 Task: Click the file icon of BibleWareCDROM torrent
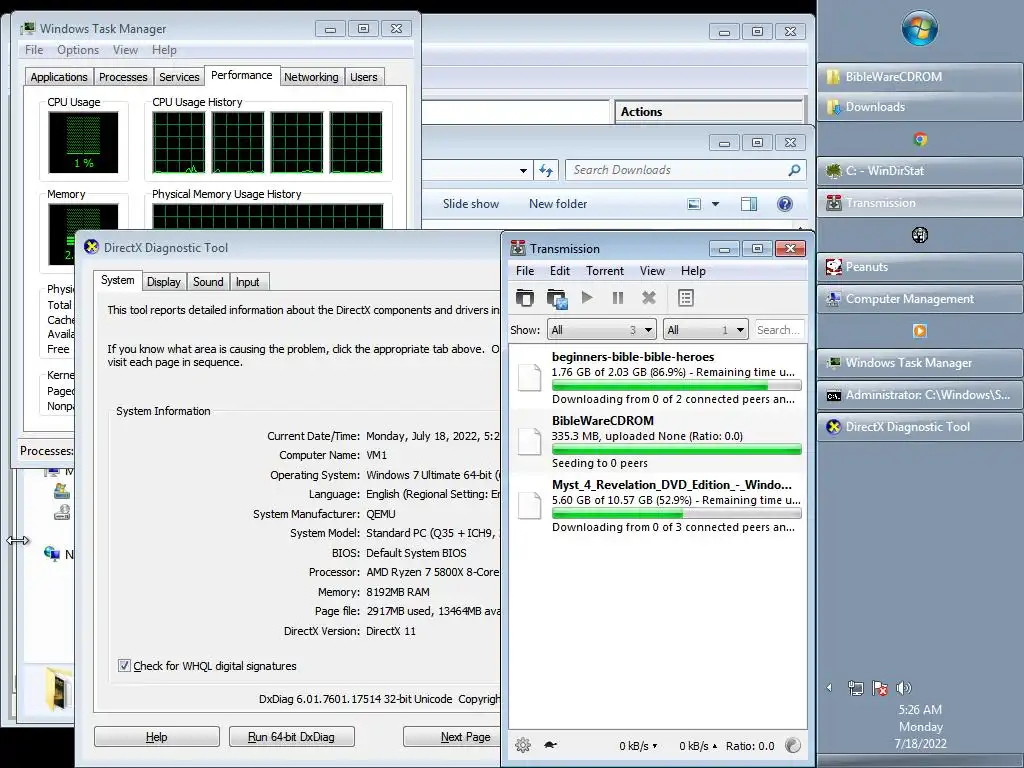(x=529, y=441)
